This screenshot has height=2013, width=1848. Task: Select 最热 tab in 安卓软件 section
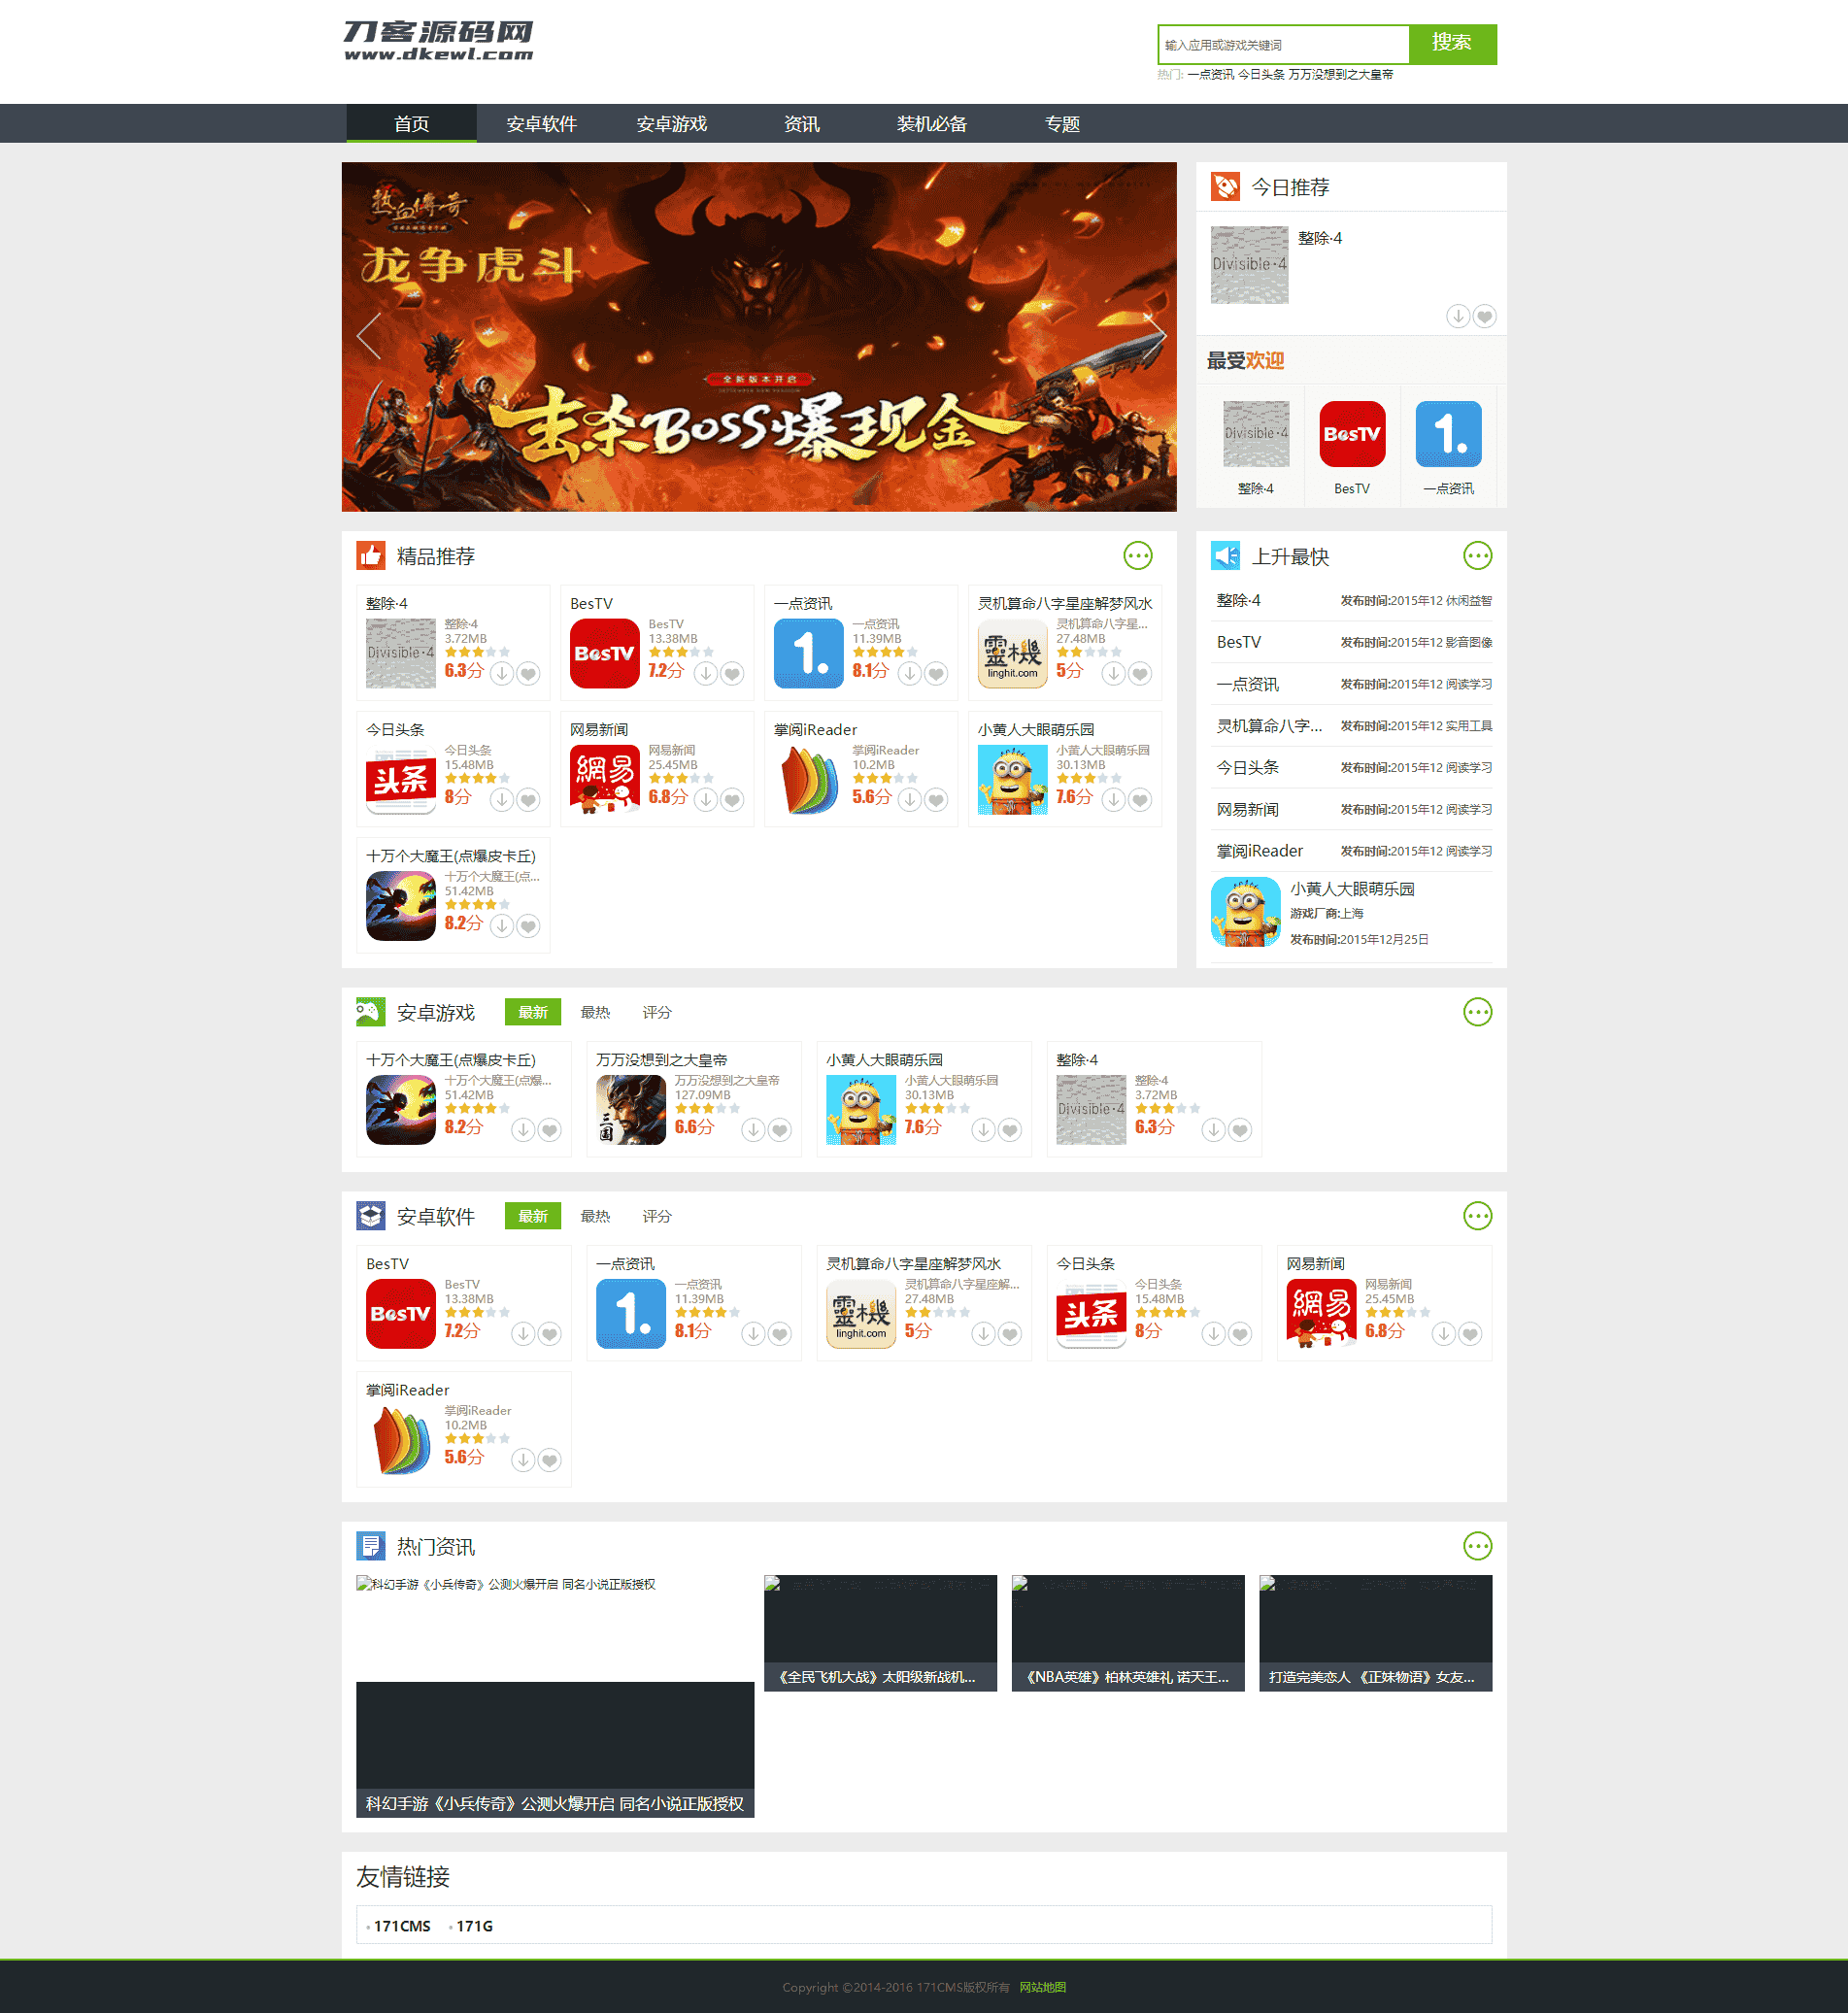[x=595, y=1216]
